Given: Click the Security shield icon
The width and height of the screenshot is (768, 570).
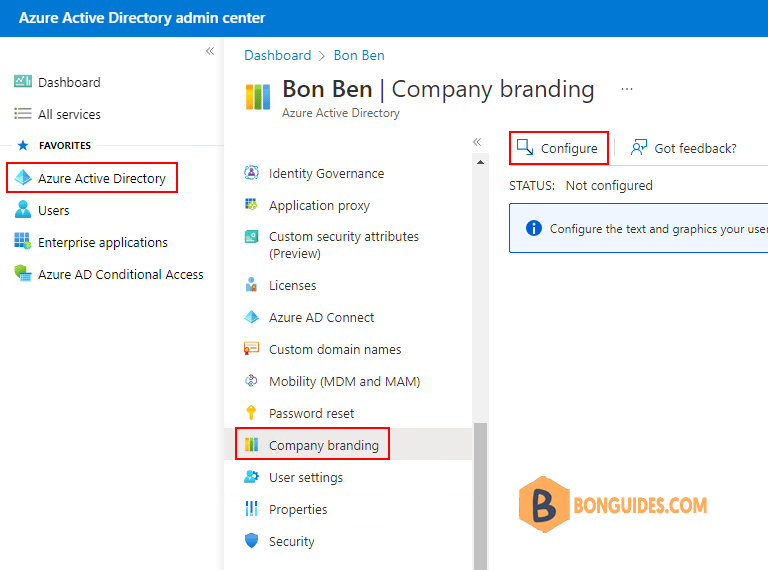Looking at the screenshot, I should [251, 540].
